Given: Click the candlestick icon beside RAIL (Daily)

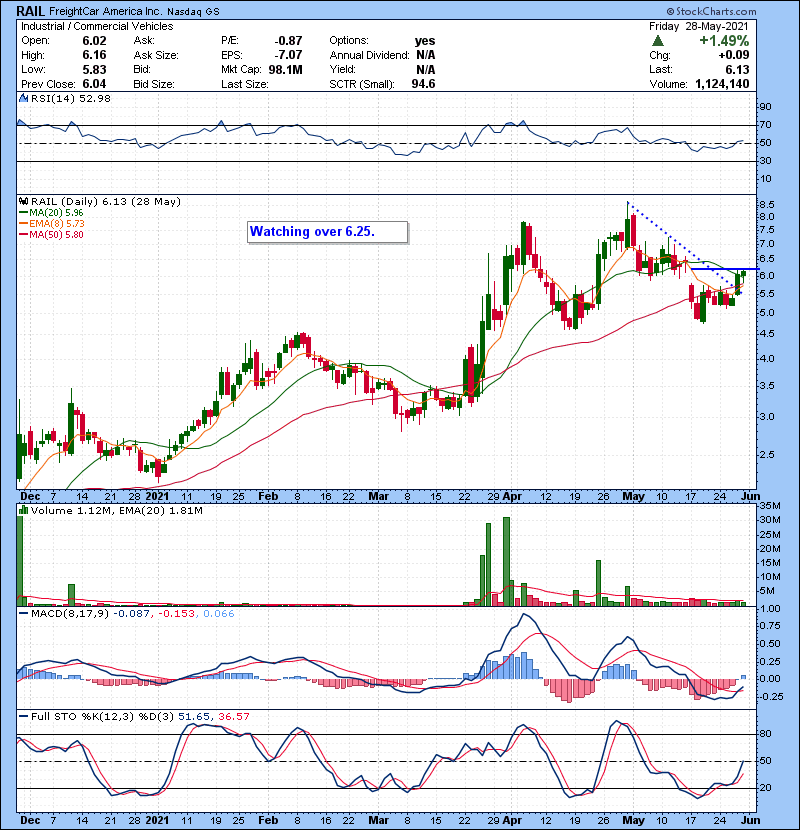Looking at the screenshot, I should (23, 201).
